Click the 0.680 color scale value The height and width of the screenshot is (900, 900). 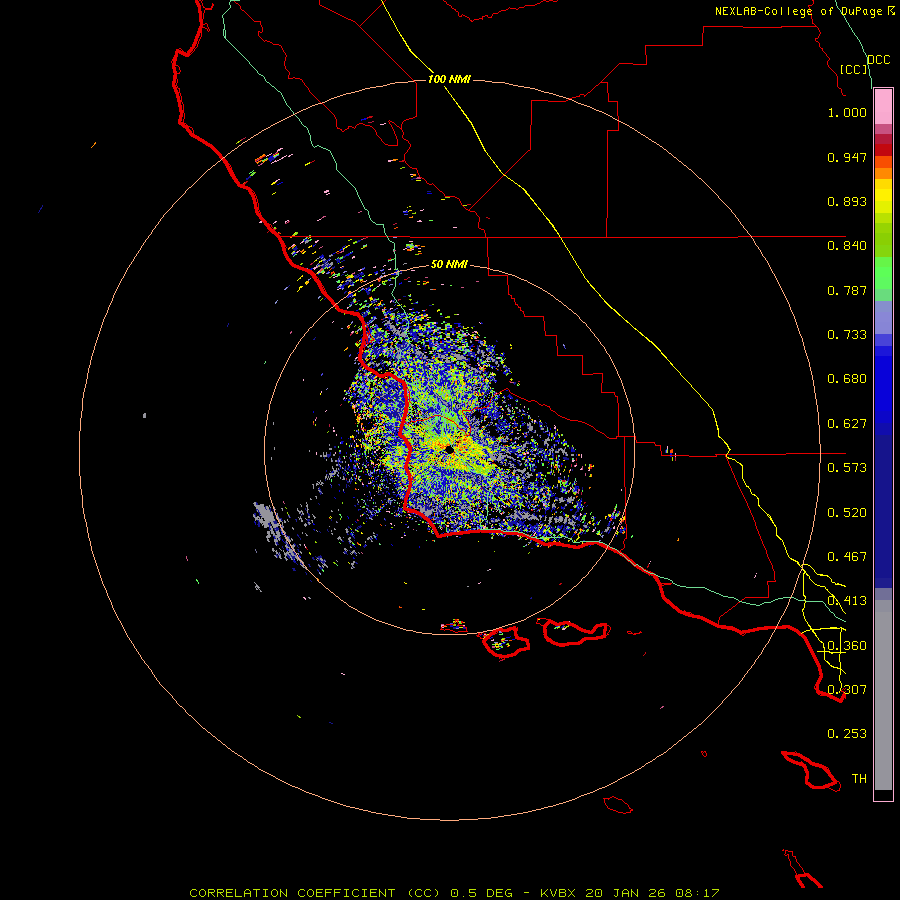point(847,379)
